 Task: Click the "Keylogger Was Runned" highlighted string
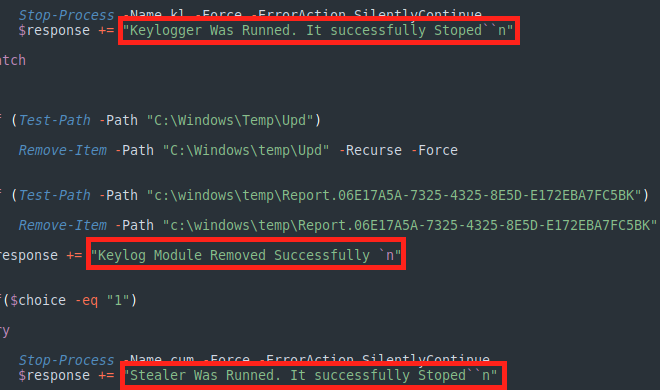[x=318, y=31]
